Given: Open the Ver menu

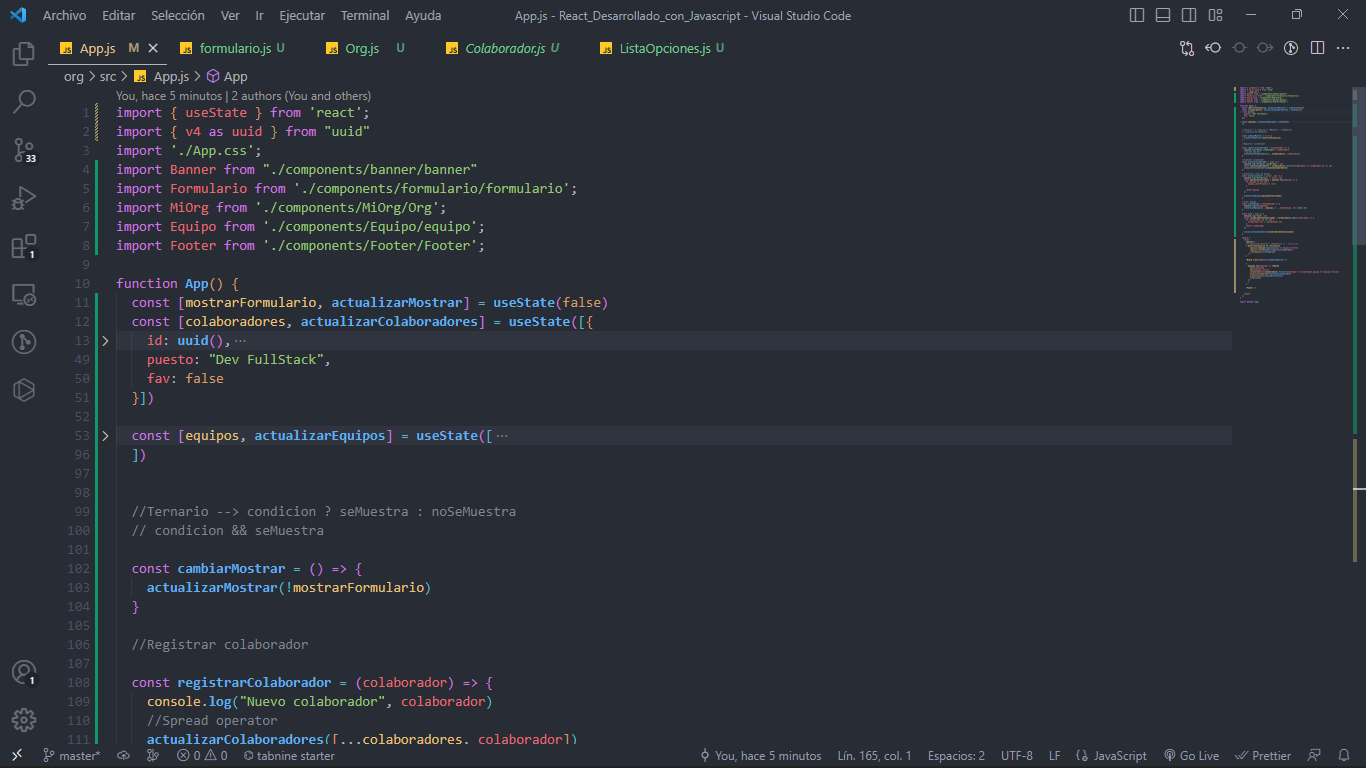Looking at the screenshot, I should click(230, 15).
